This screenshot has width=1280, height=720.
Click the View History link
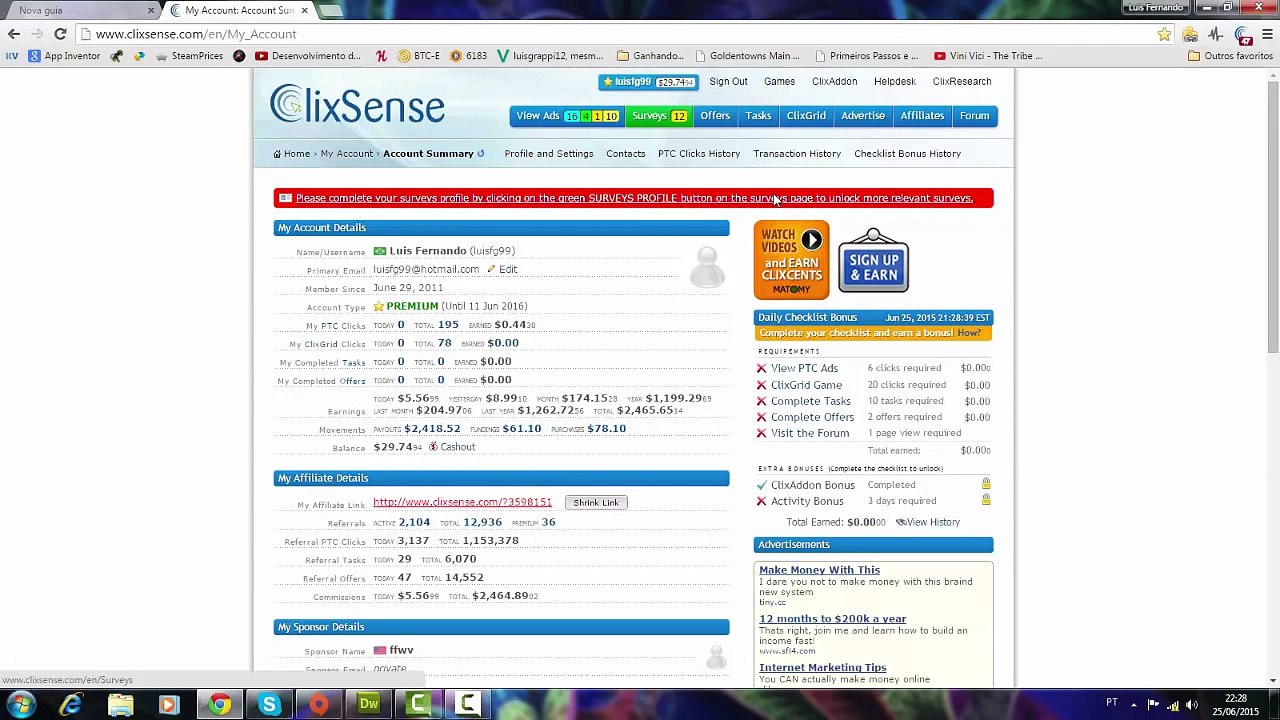pos(928,522)
